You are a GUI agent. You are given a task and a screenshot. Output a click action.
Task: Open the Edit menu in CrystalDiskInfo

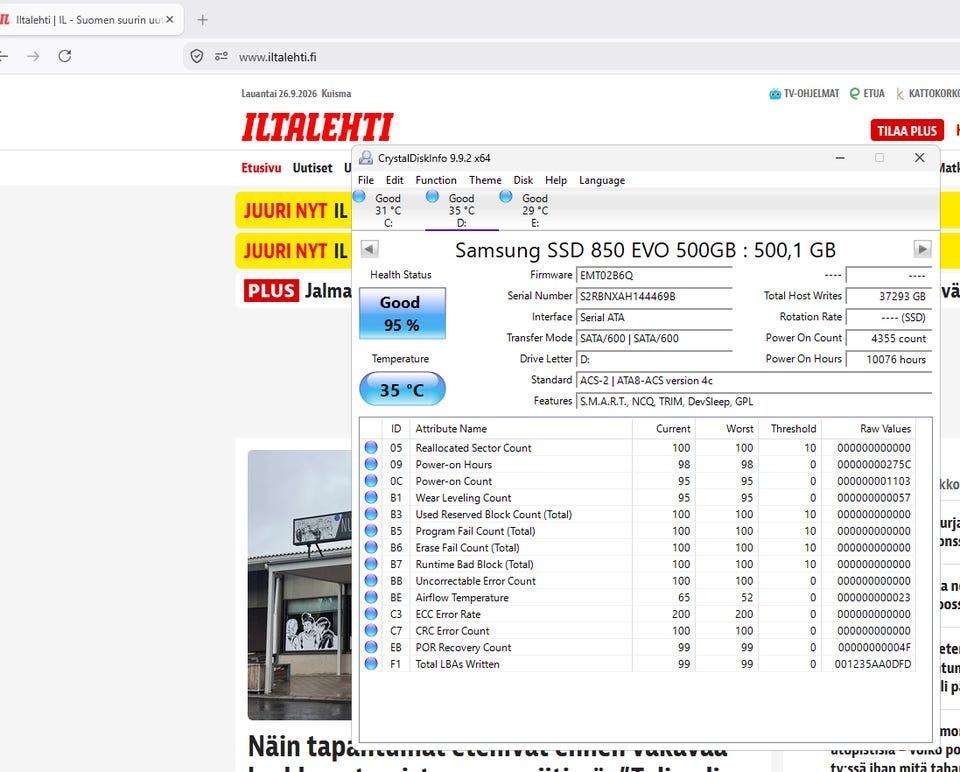click(x=394, y=180)
